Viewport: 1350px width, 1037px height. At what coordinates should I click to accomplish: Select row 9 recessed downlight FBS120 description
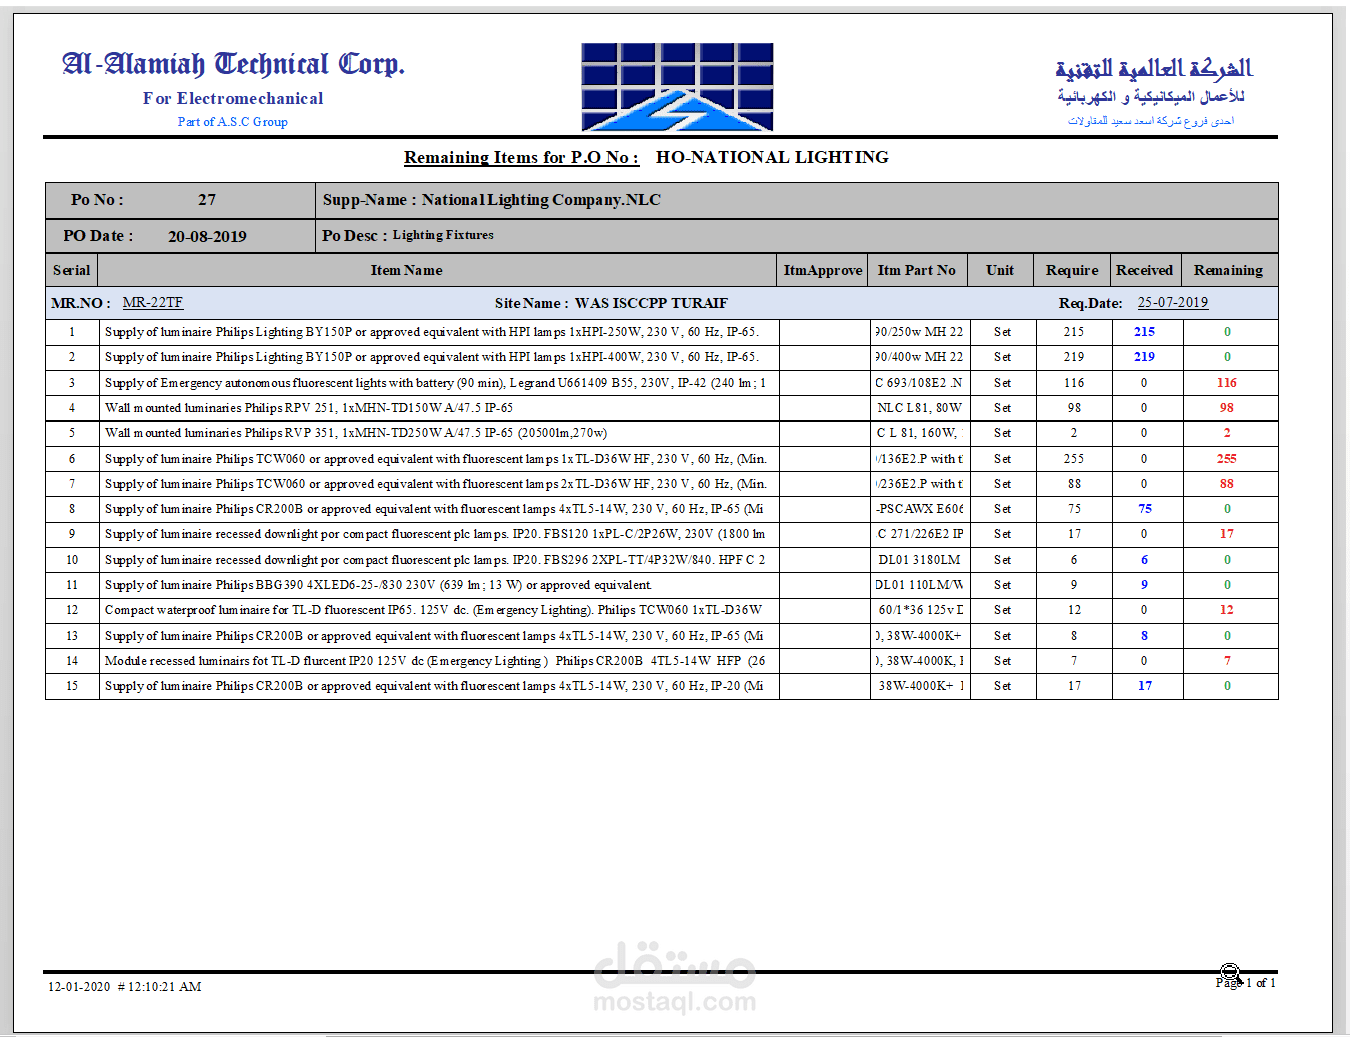435,534
